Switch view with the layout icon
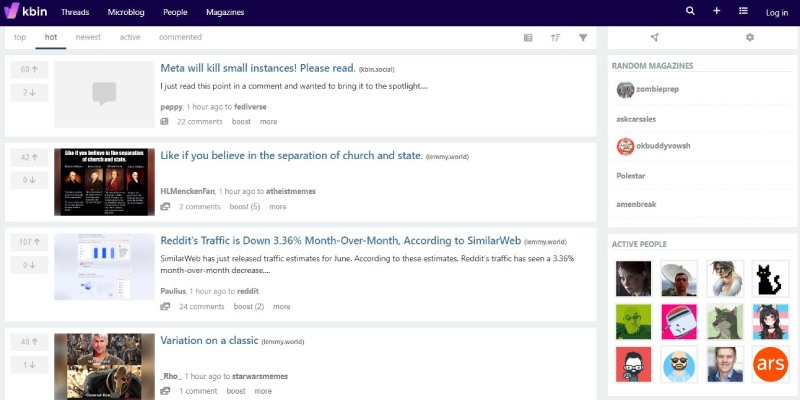 528,37
